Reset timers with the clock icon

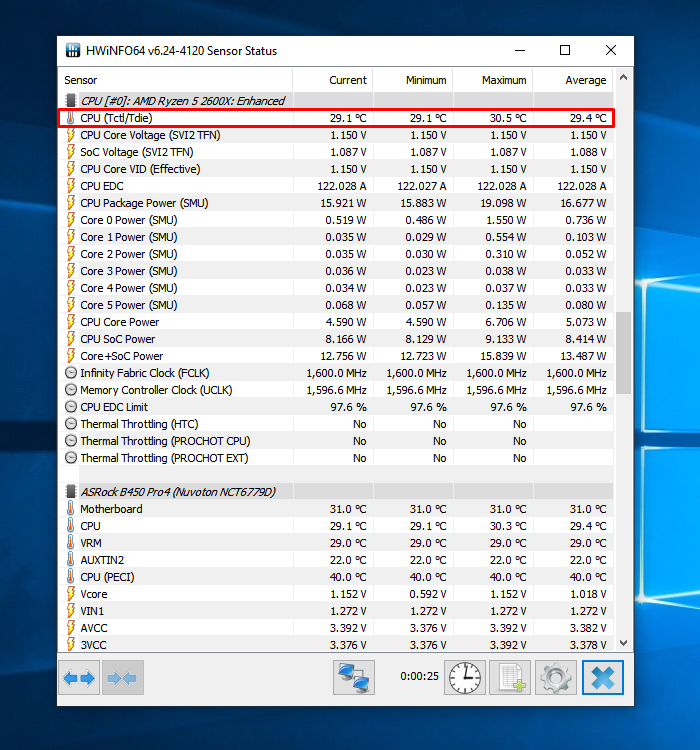pos(464,678)
